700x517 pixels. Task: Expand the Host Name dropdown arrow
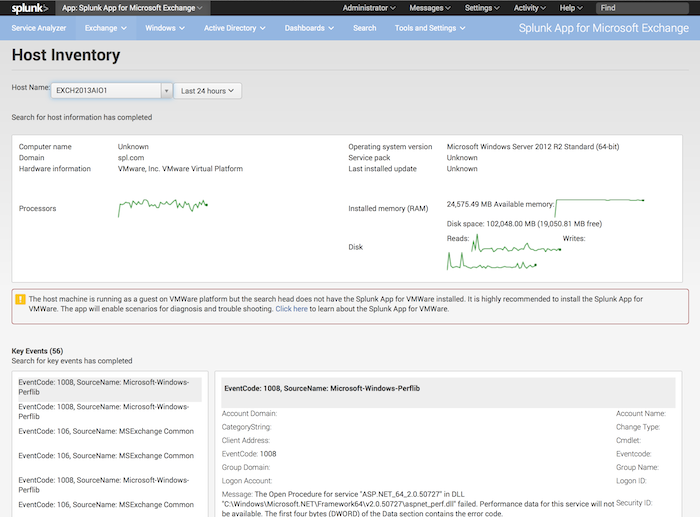(167, 91)
